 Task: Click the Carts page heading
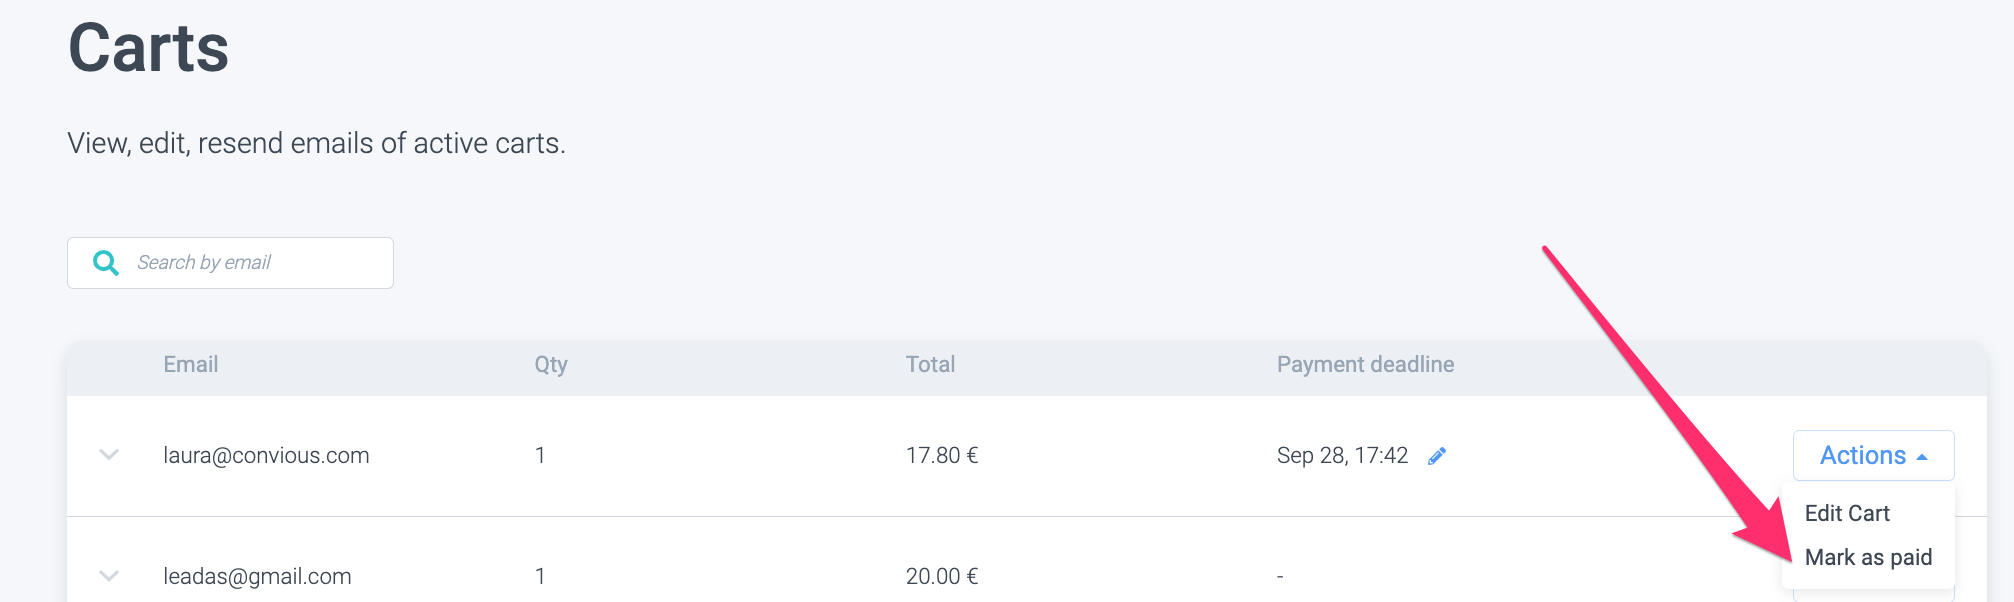(149, 48)
